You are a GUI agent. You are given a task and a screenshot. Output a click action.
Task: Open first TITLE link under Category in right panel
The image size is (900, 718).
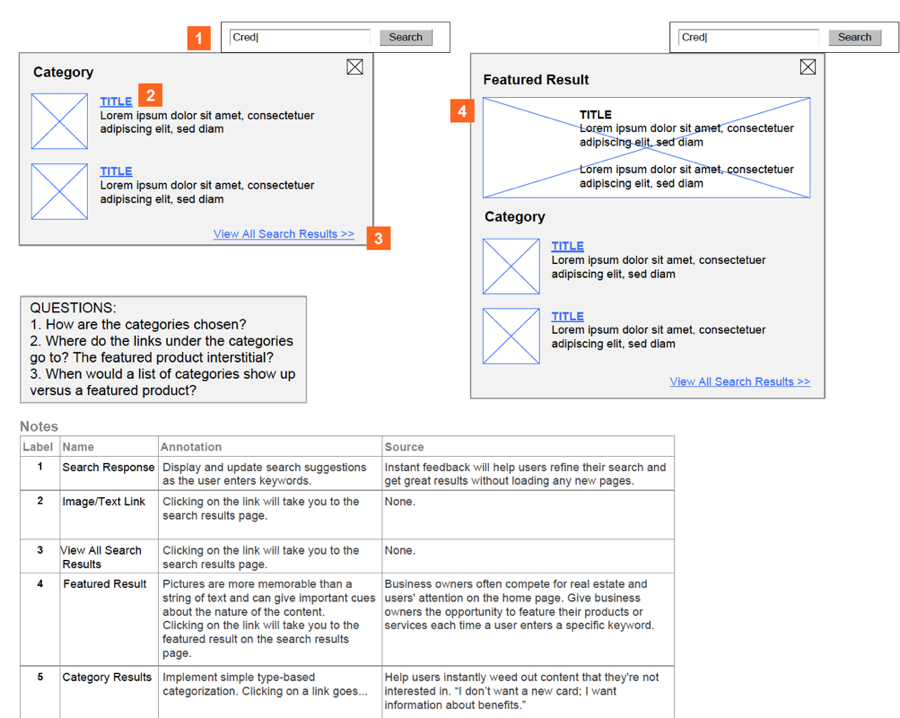[567, 246]
